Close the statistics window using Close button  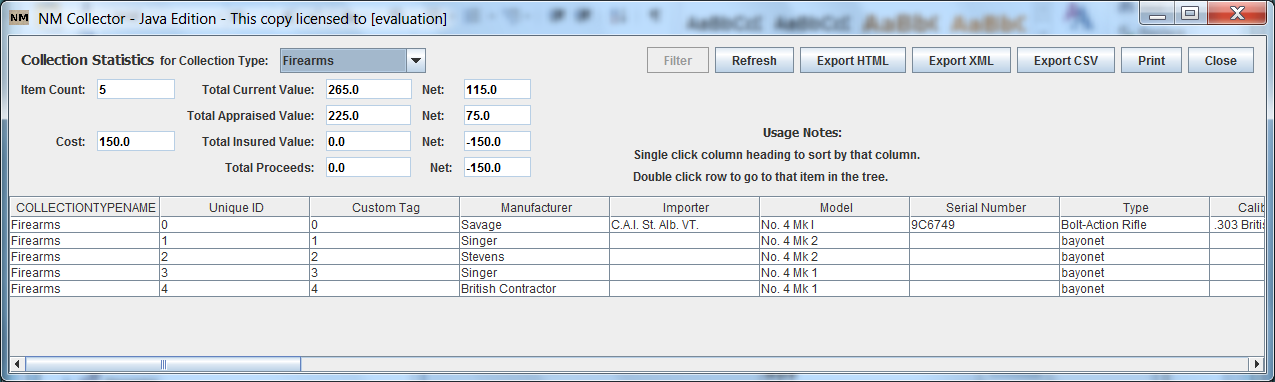1220,61
